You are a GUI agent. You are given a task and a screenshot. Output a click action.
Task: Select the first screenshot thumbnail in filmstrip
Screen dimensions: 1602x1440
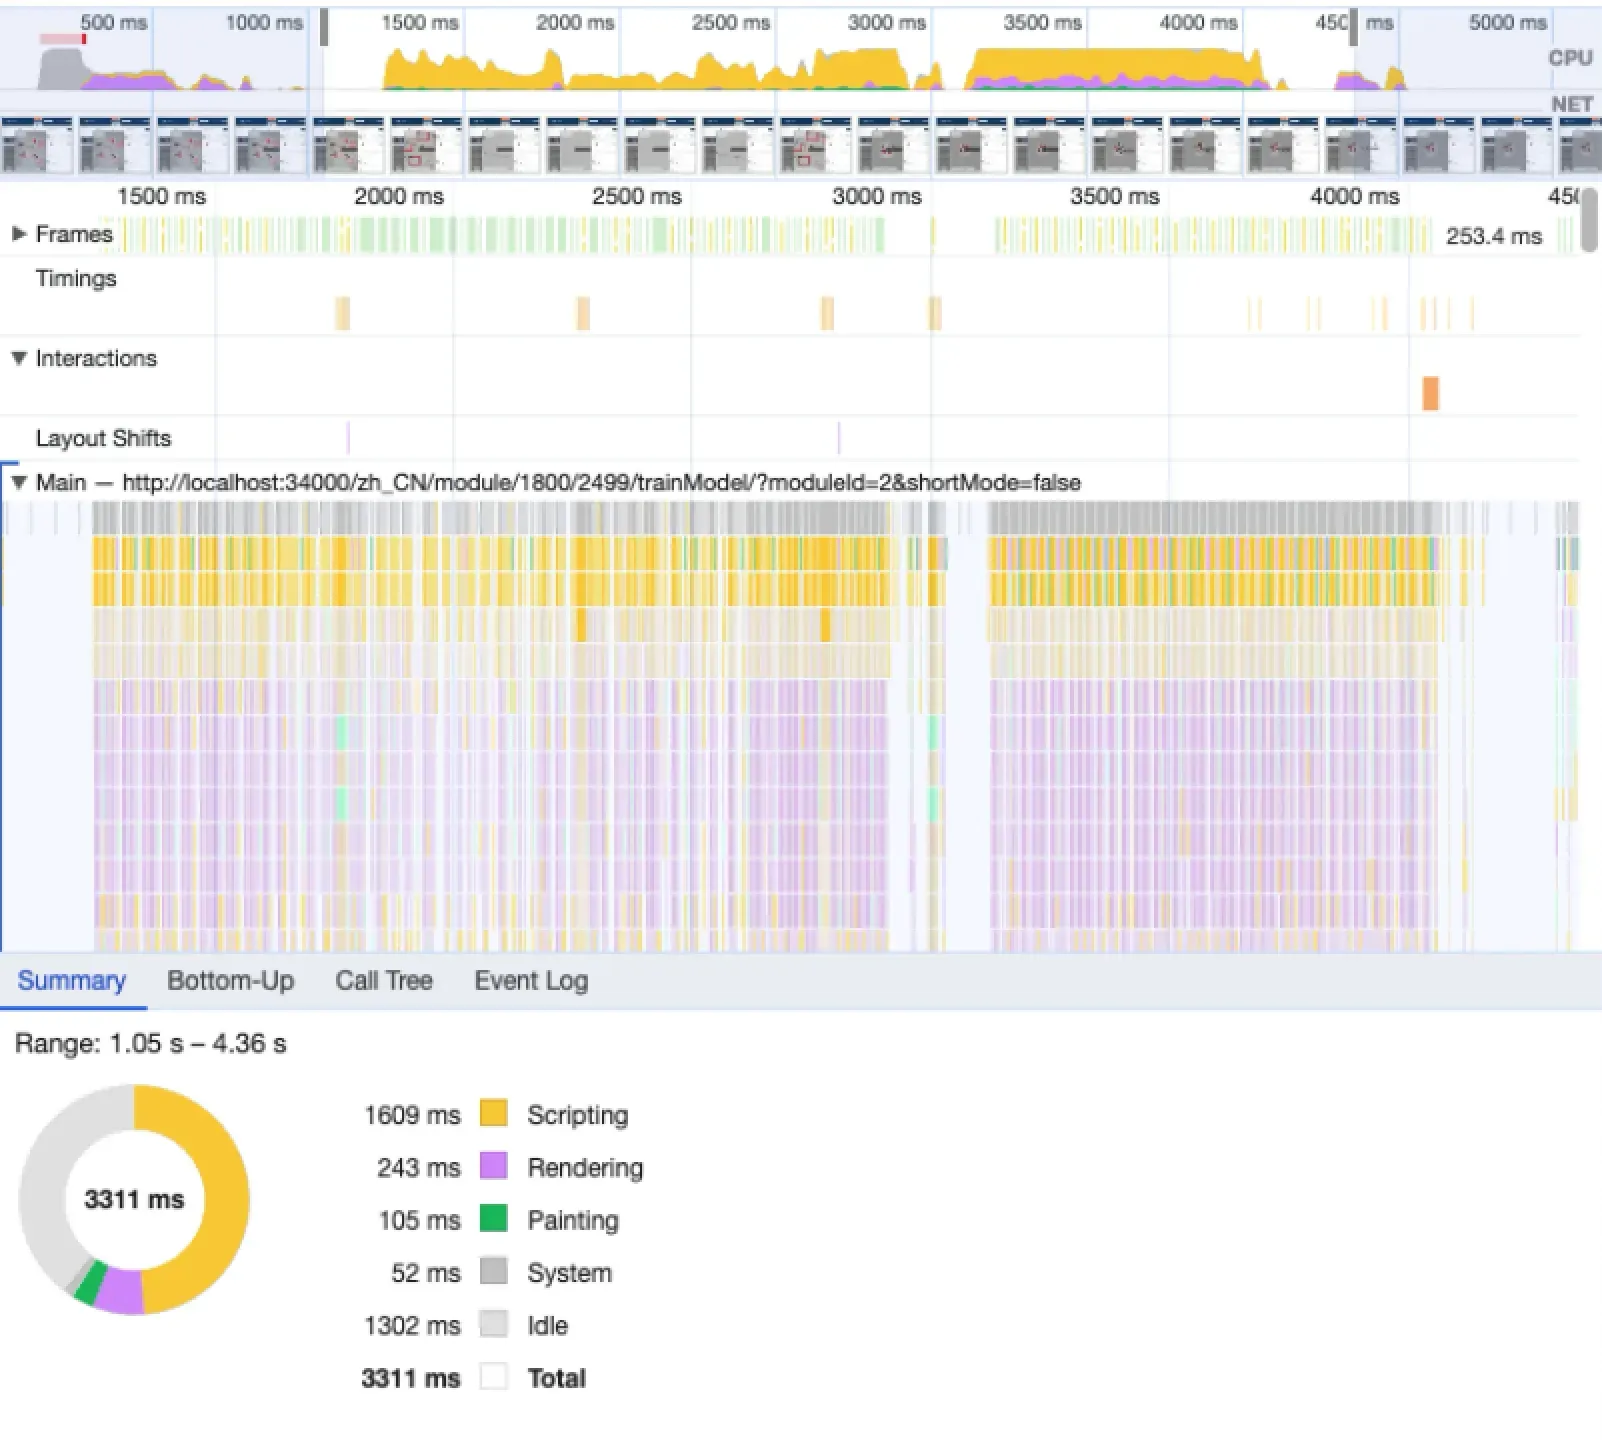pyautogui.click(x=37, y=145)
